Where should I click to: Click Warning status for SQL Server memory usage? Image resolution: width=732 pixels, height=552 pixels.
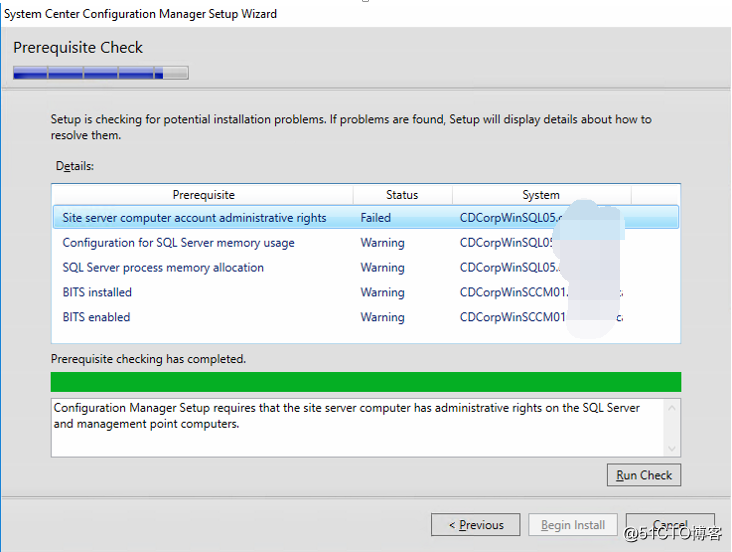click(x=382, y=243)
